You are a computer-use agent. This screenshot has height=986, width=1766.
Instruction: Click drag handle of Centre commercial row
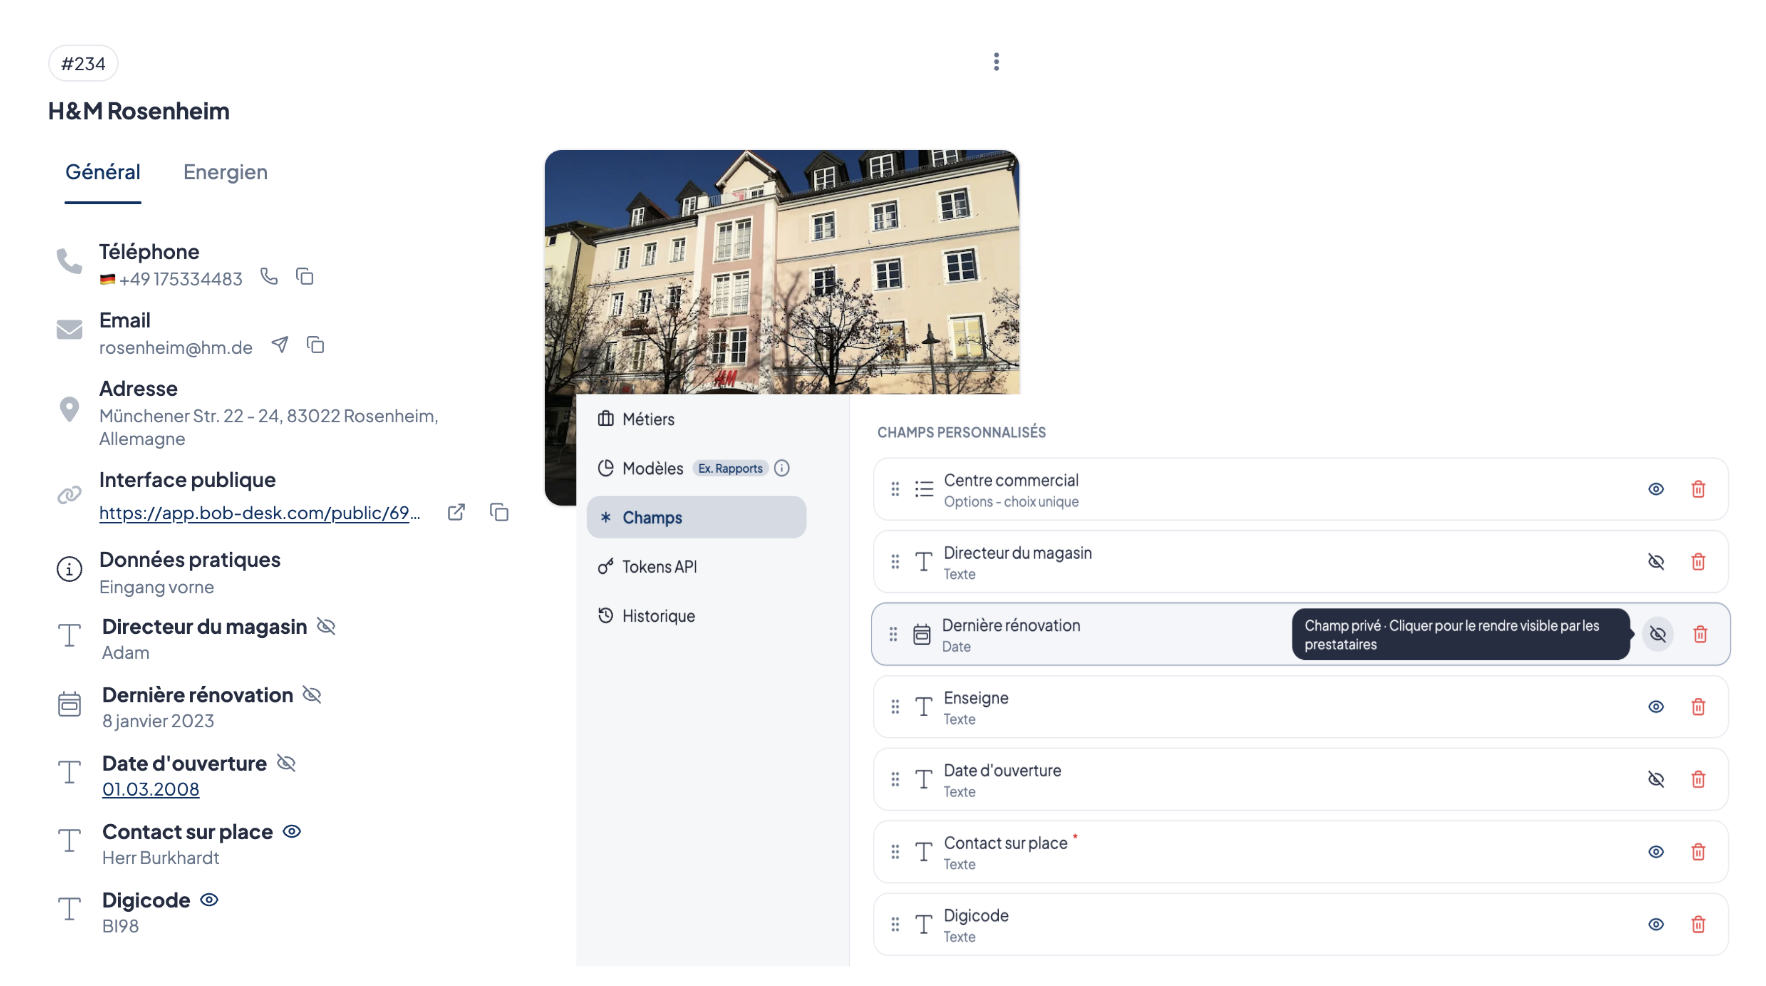[x=895, y=489]
